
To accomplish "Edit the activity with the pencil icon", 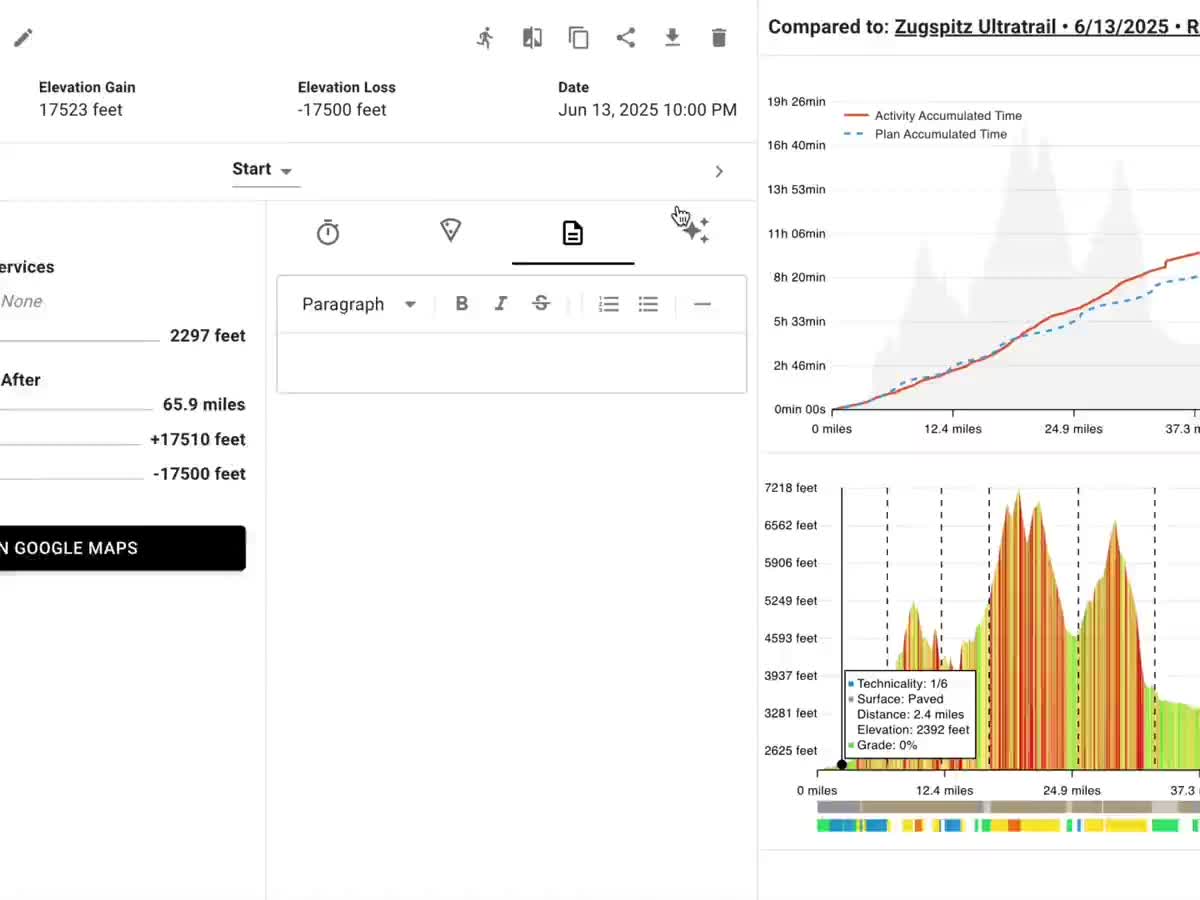I will (22, 37).
